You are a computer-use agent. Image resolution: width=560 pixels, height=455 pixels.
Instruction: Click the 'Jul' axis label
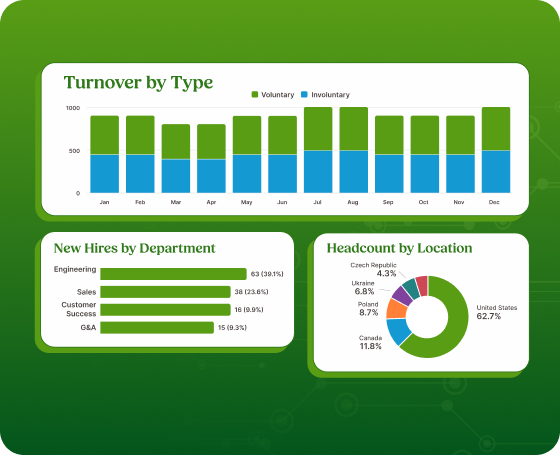point(317,202)
